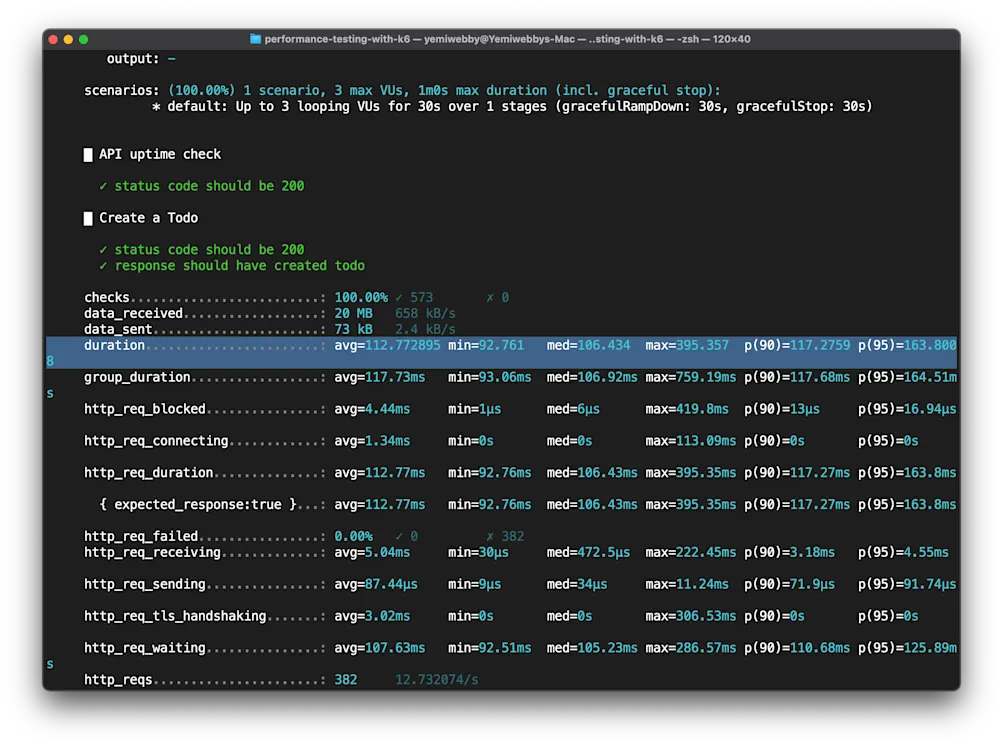
Task: Click the http_req_waiting avg=107.63ms value
Action: coord(379,648)
